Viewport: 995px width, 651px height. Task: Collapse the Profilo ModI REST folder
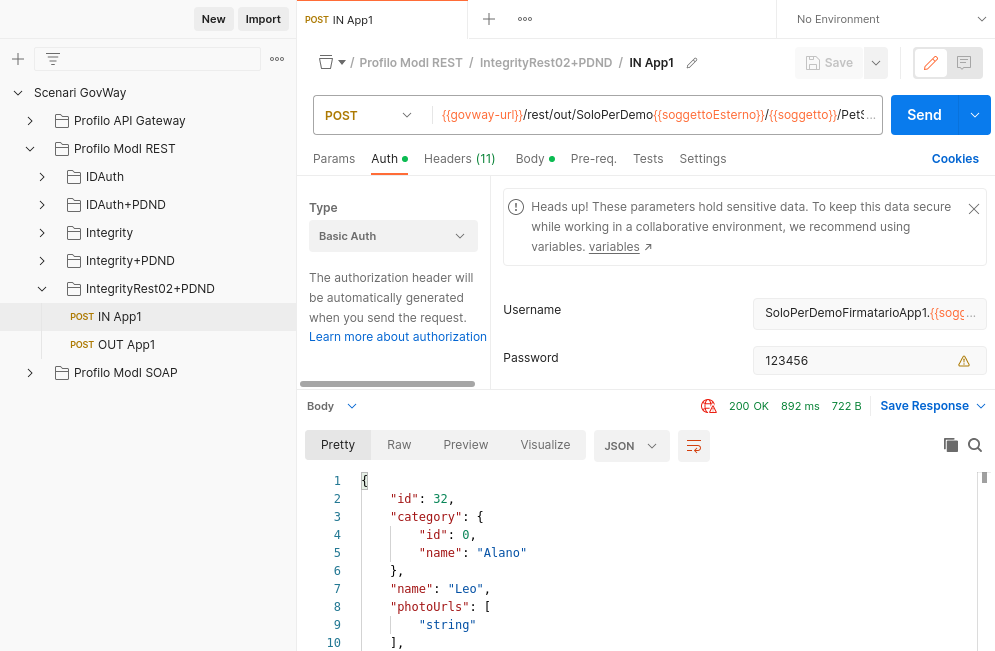click(x=30, y=148)
